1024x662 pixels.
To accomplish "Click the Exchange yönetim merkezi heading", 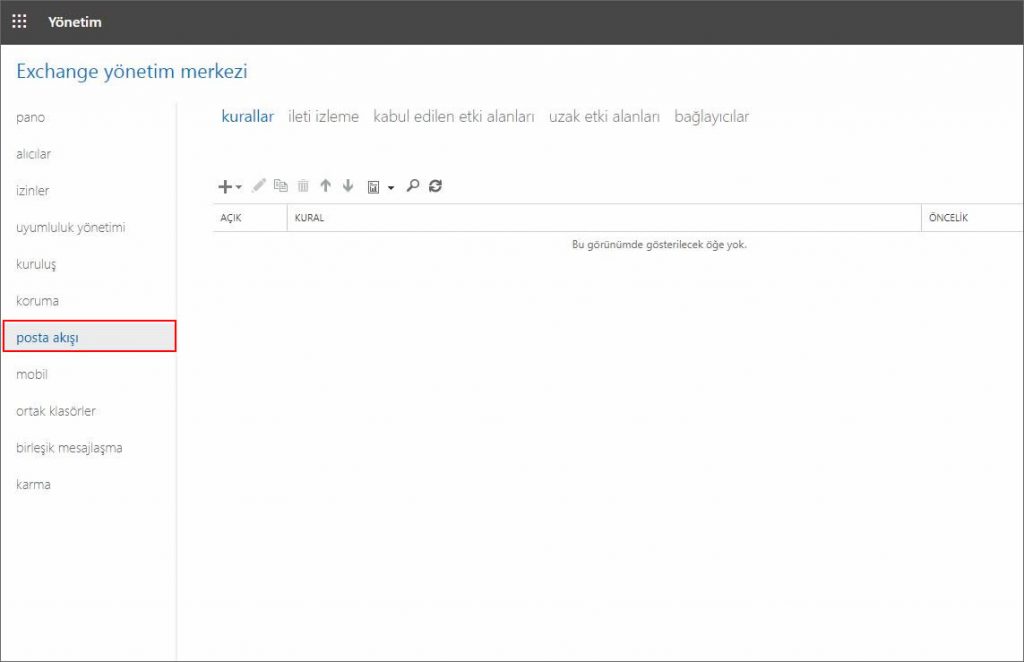I will pyautogui.click(x=132, y=71).
